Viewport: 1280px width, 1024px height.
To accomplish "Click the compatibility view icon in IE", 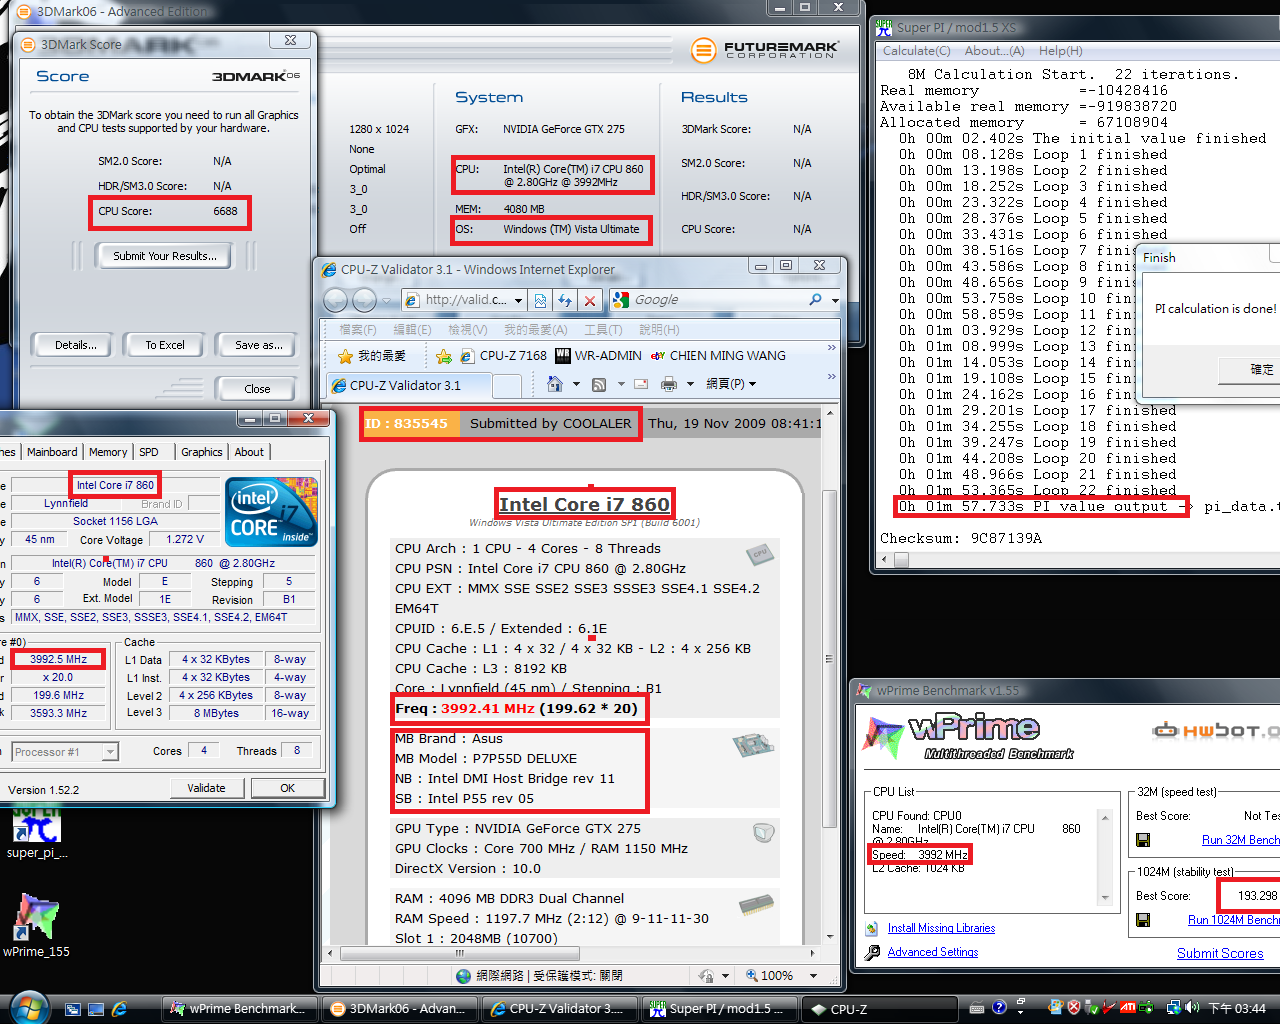I will point(541,300).
